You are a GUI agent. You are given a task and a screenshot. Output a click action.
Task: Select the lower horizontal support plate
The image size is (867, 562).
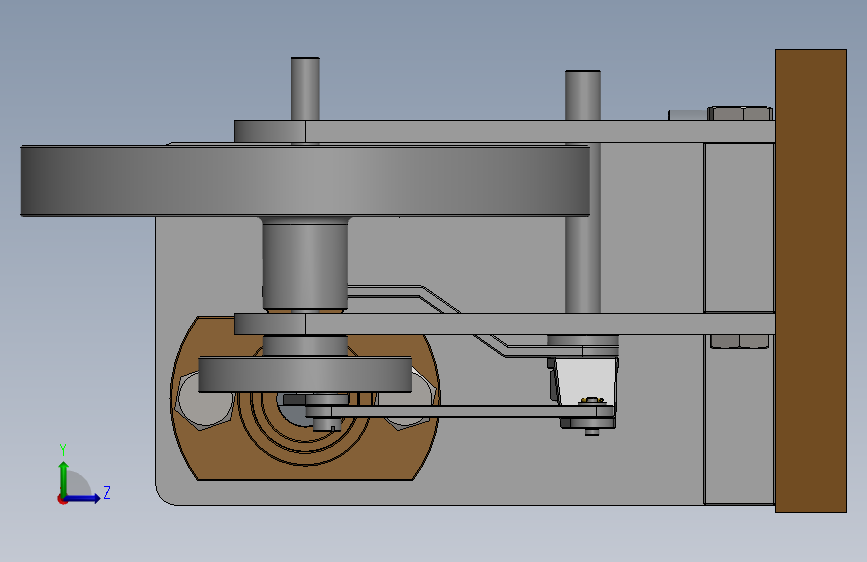click(504, 324)
